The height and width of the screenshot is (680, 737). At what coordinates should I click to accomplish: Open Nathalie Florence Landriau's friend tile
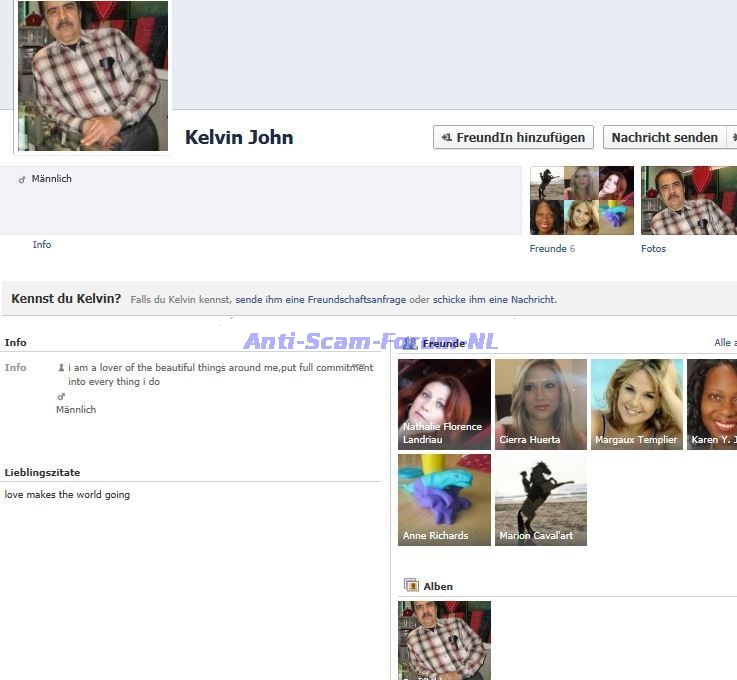click(x=444, y=404)
